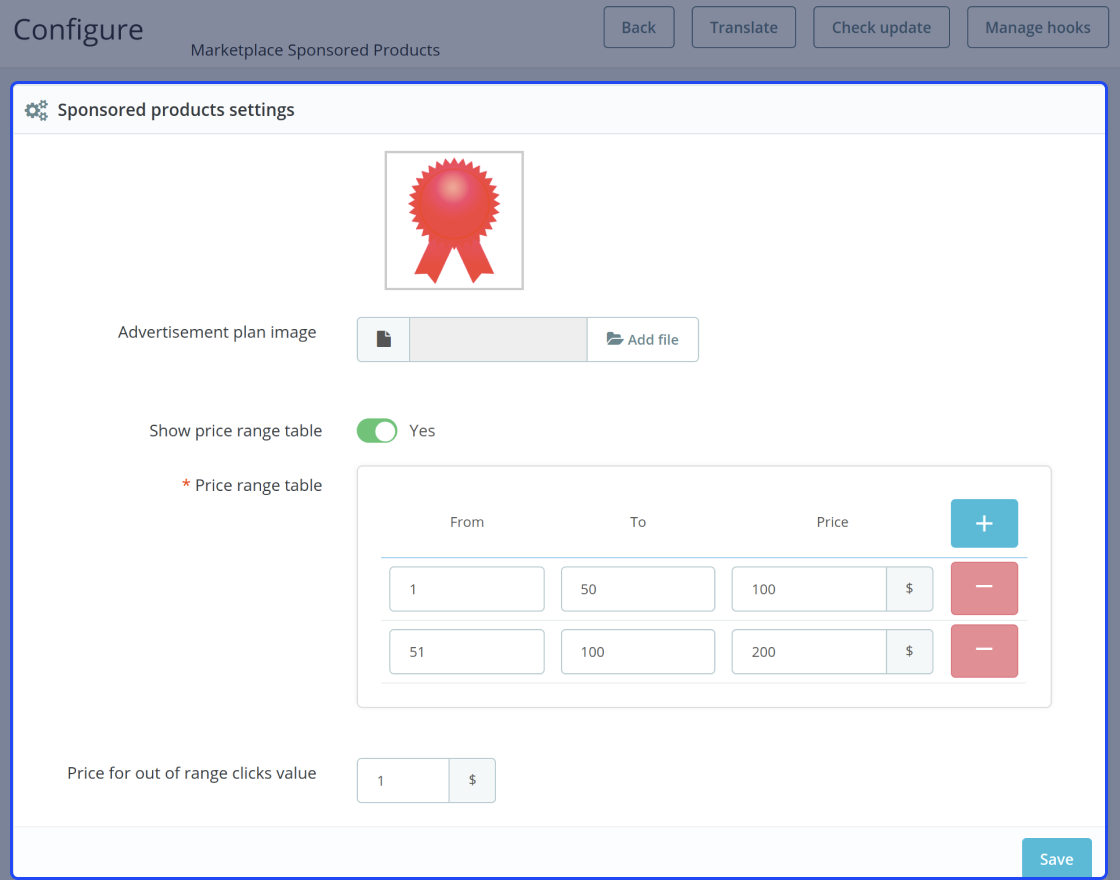Click the file document icon
This screenshot has height=880, width=1120.
point(384,339)
